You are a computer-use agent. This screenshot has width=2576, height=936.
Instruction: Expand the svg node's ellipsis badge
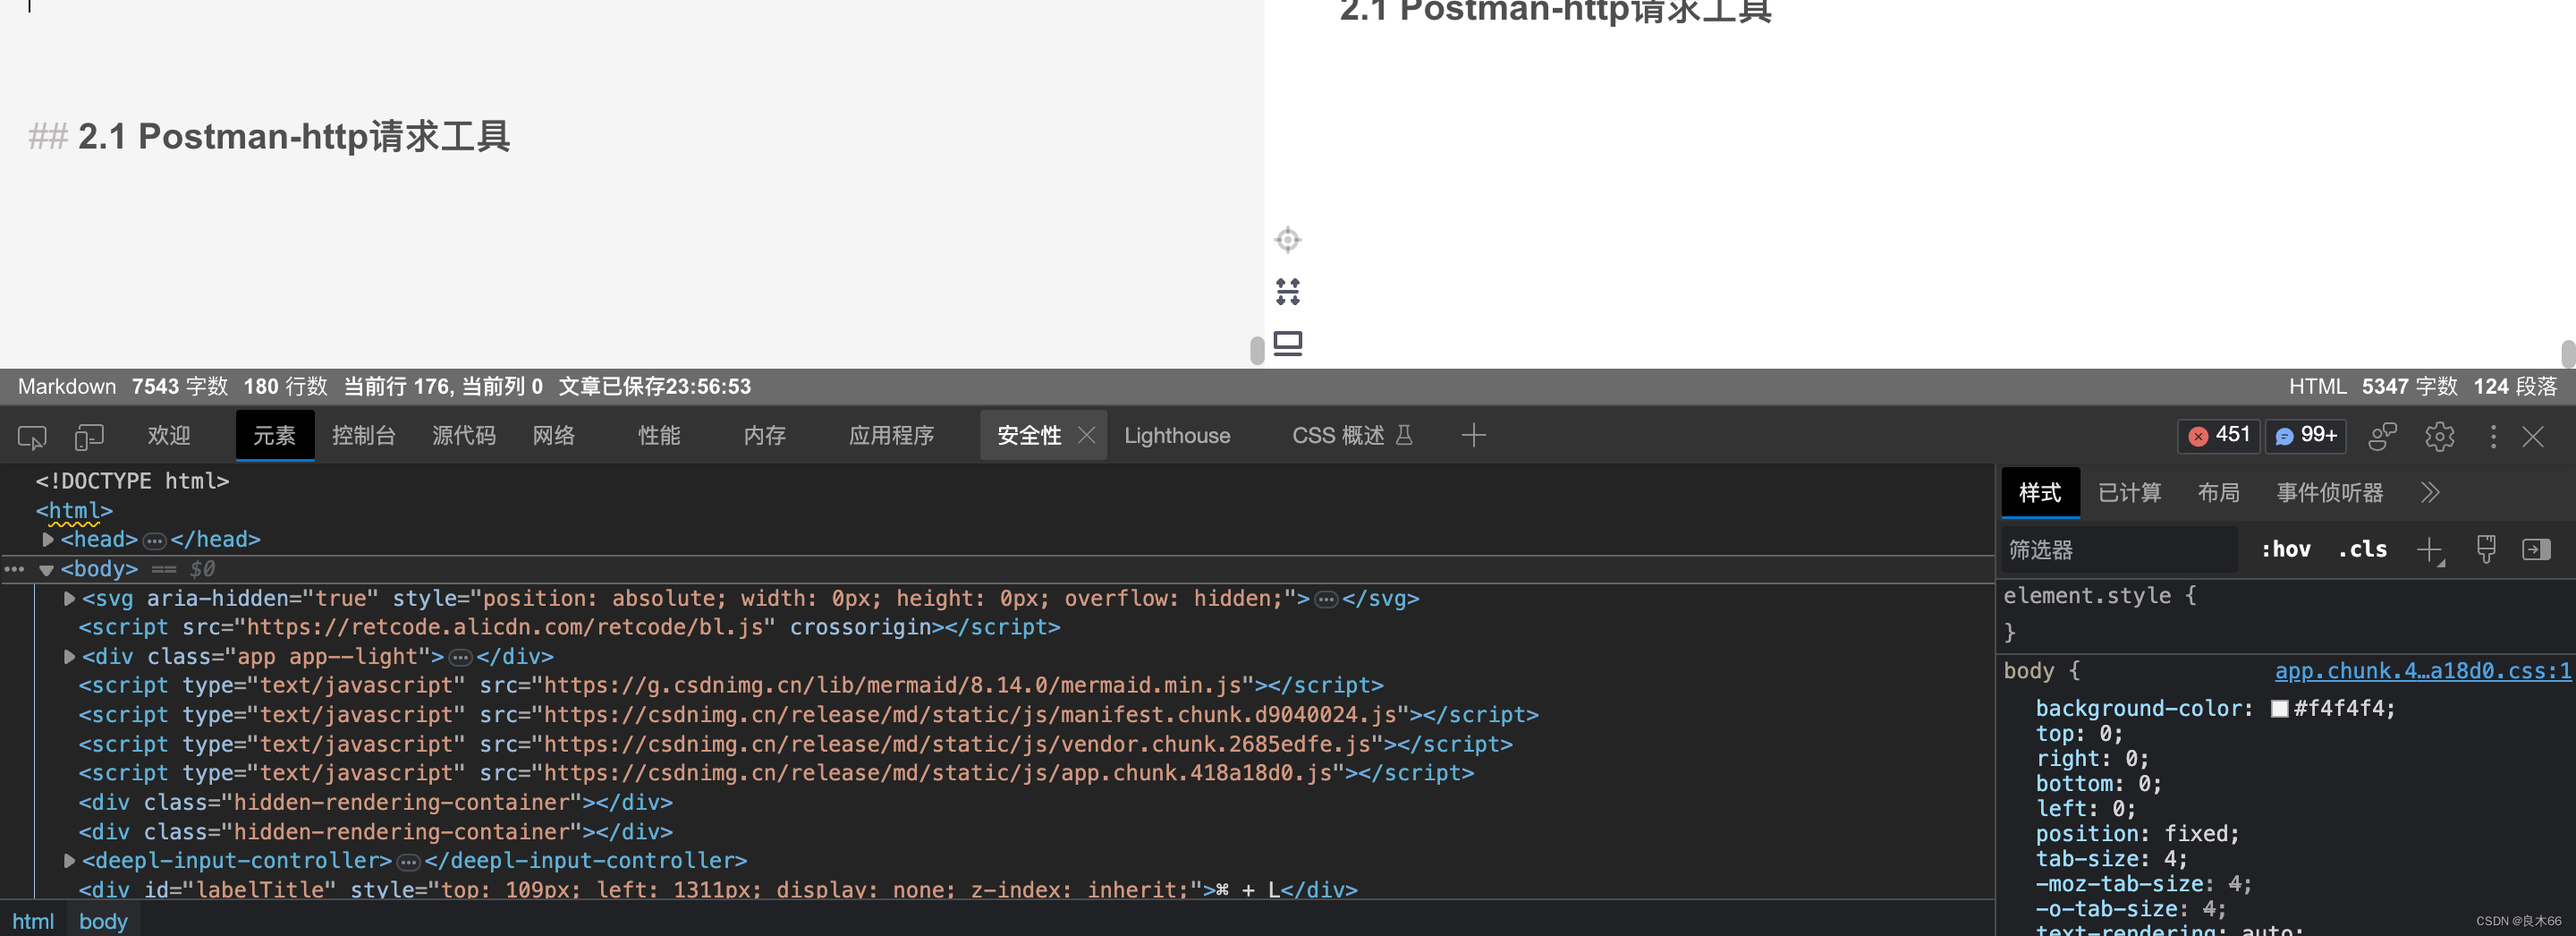(1326, 600)
